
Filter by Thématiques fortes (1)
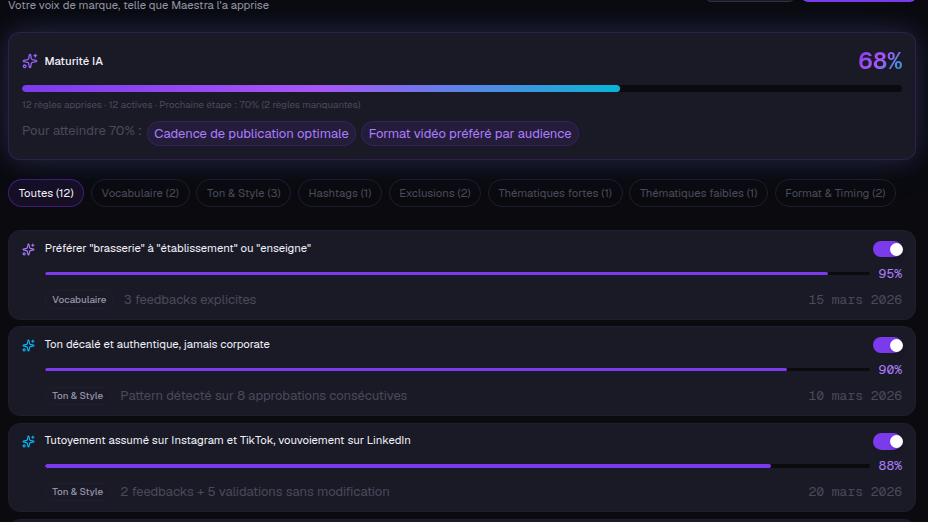[555, 193]
